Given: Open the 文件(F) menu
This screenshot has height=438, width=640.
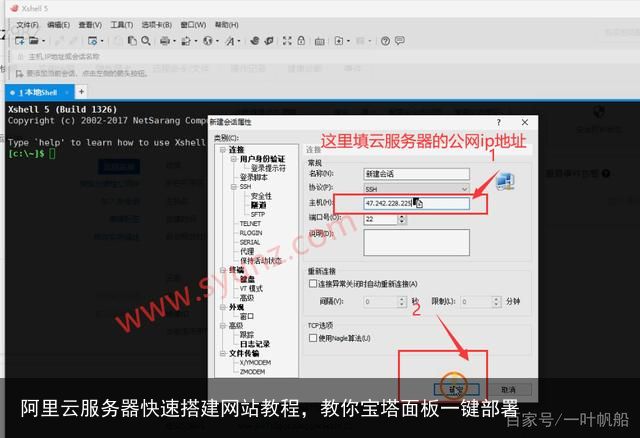Looking at the screenshot, I should (27, 25).
